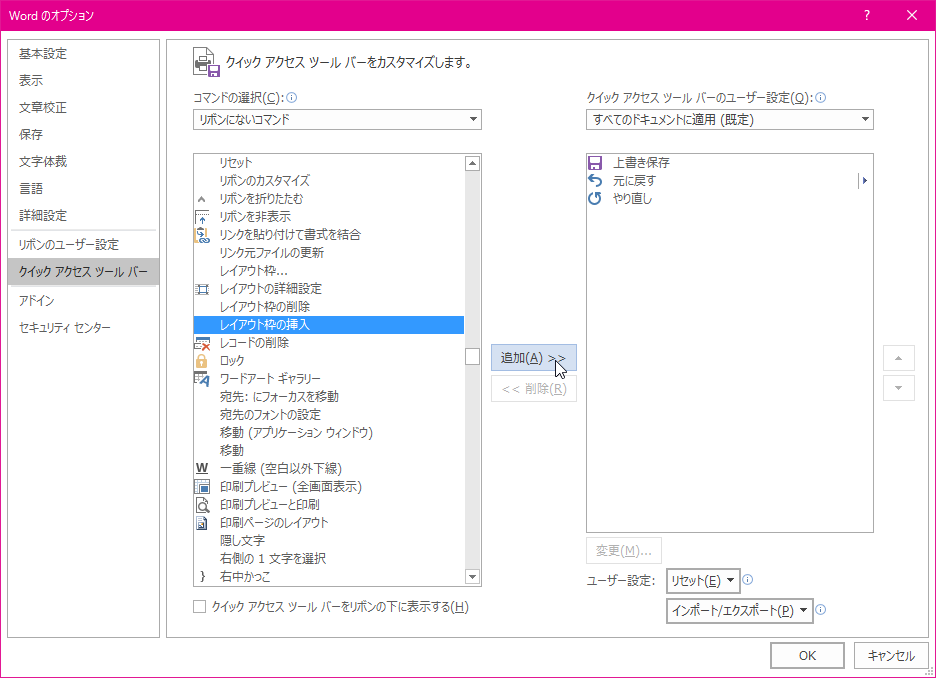Enable クイック アクセス ツール バーをリボンの下に表示する checkbox
936x678 pixels.
(x=199, y=607)
